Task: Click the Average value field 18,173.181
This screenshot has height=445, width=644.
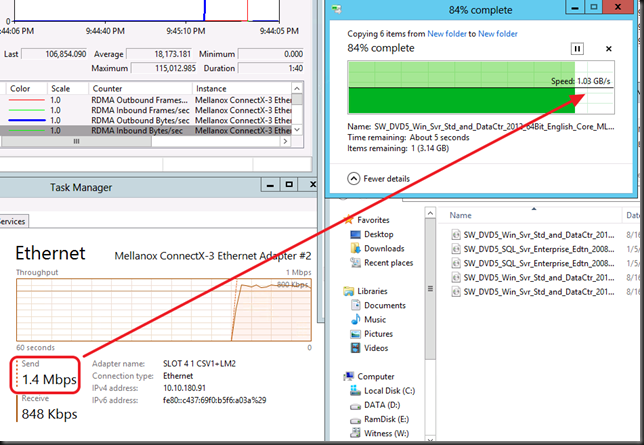Action: pyautogui.click(x=159, y=54)
